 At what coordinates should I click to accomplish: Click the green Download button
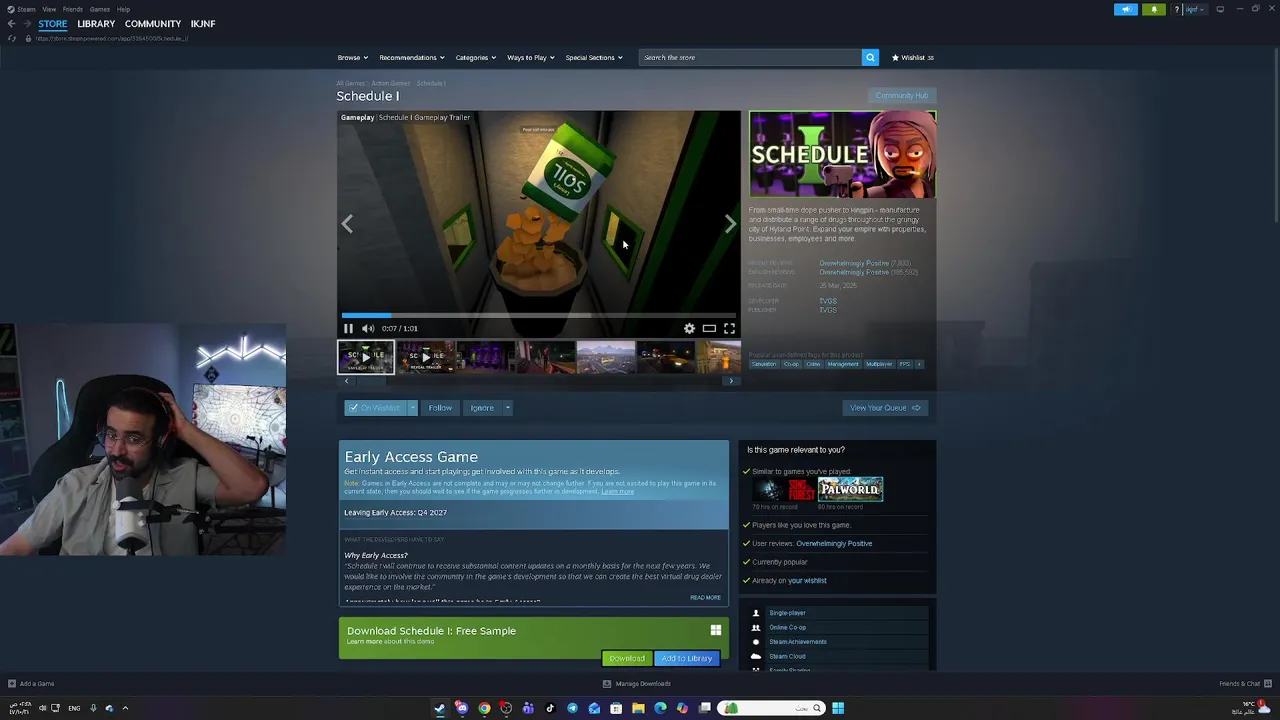pos(627,658)
